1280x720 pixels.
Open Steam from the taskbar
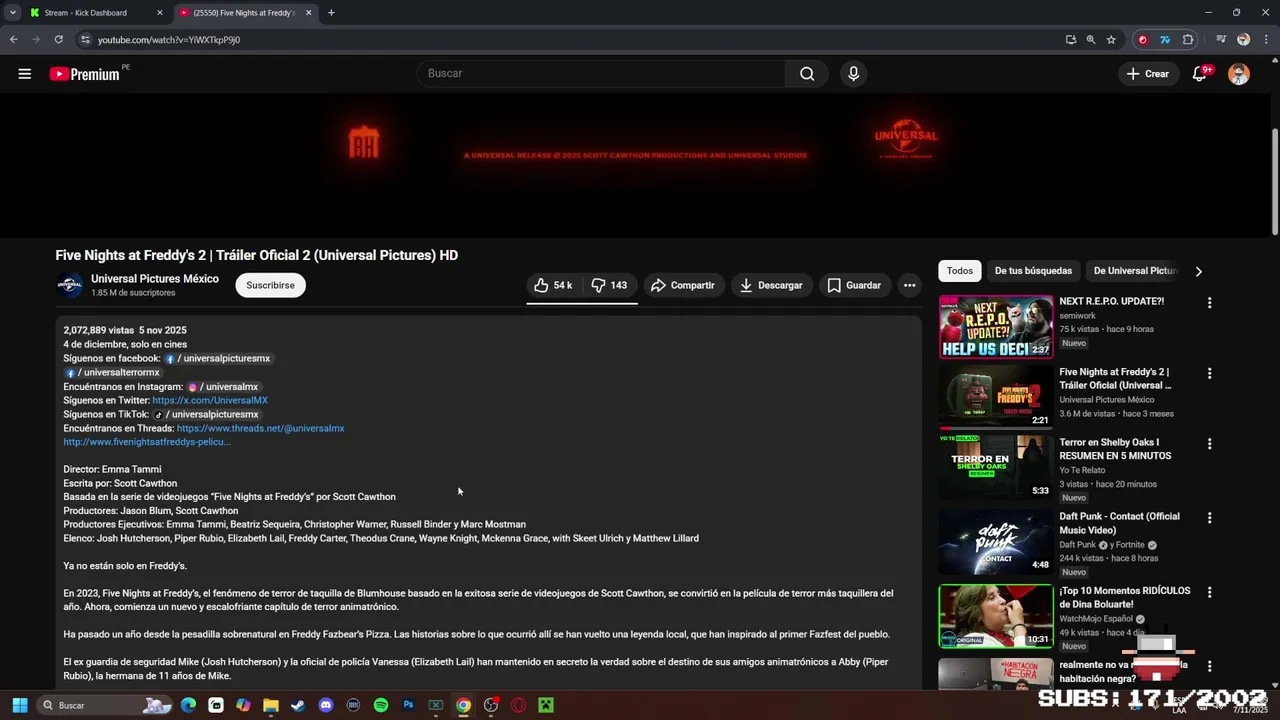(298, 705)
